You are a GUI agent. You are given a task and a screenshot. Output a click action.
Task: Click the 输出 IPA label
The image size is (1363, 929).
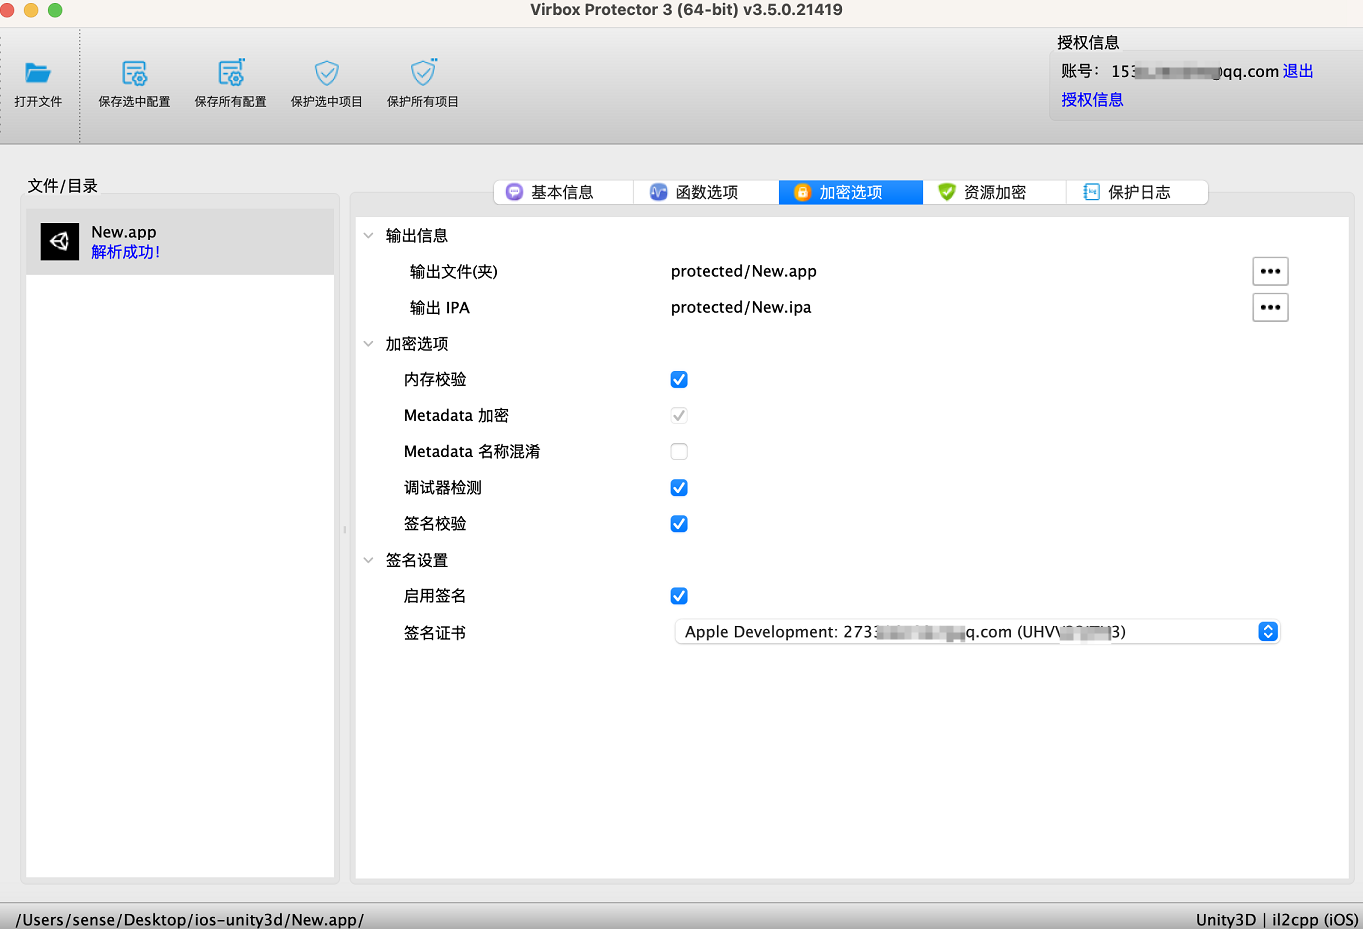pyautogui.click(x=440, y=308)
